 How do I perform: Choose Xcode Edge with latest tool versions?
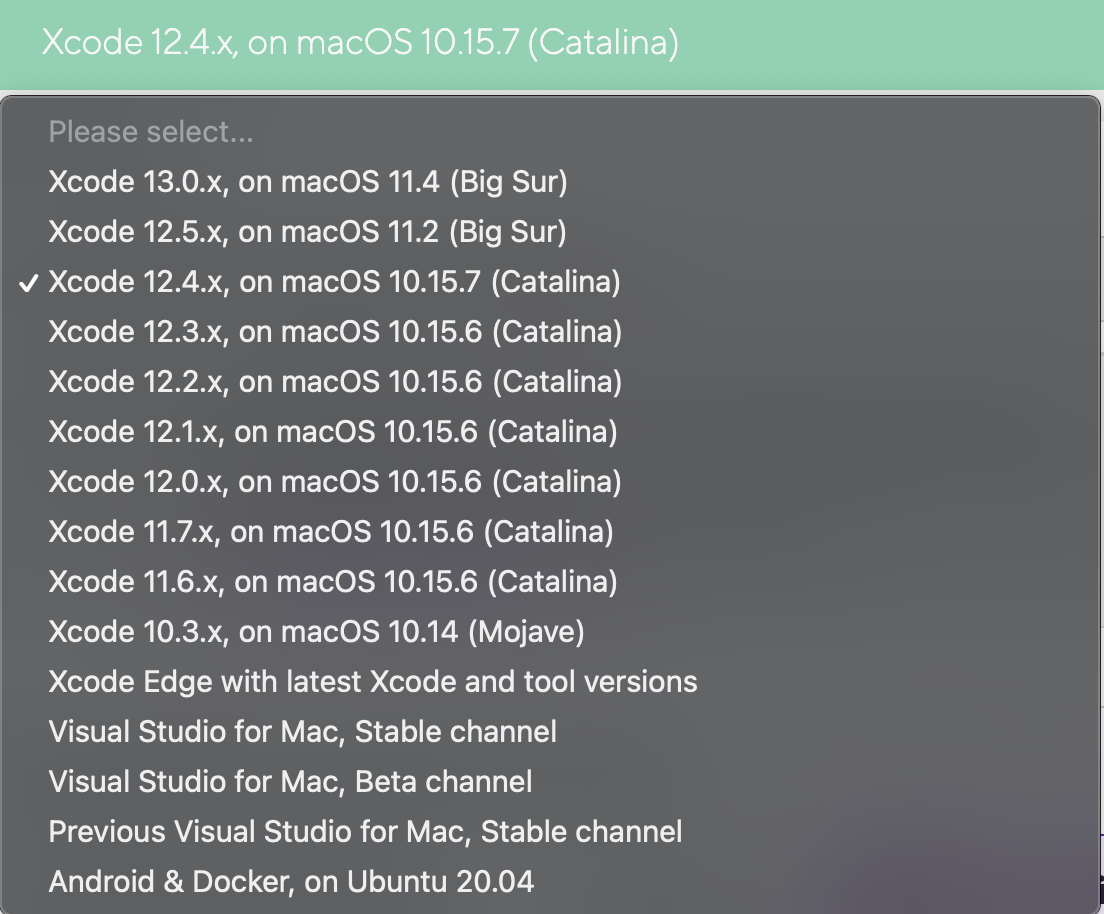373,682
